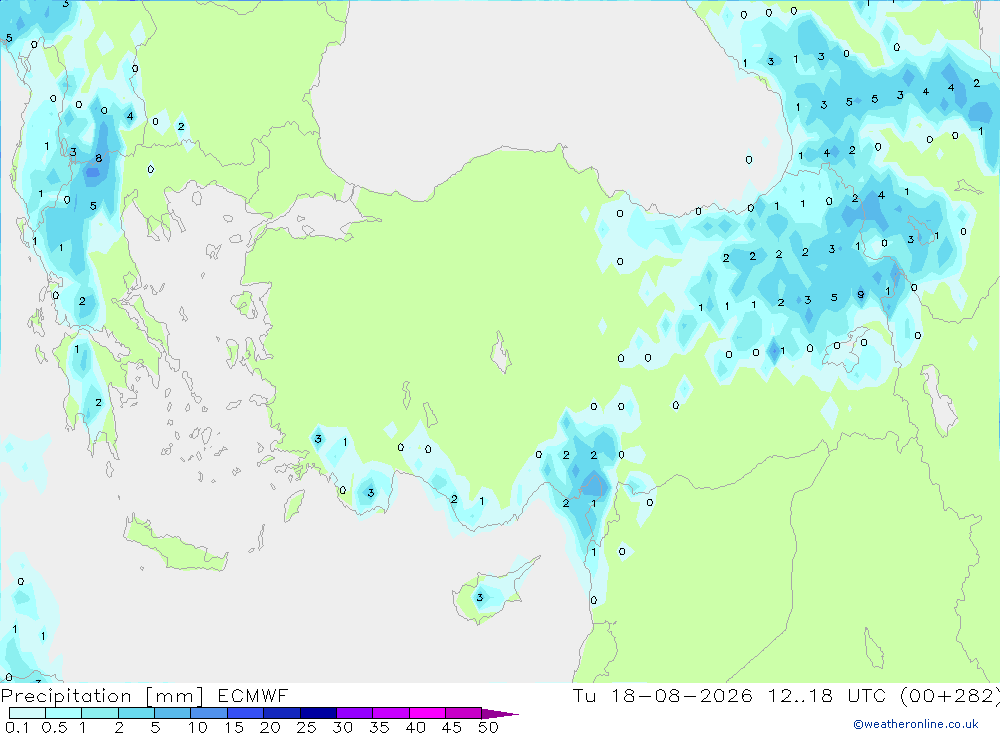Choose the 40–45 mm magenta legend swatch
The height and width of the screenshot is (733, 1000).
(427, 713)
